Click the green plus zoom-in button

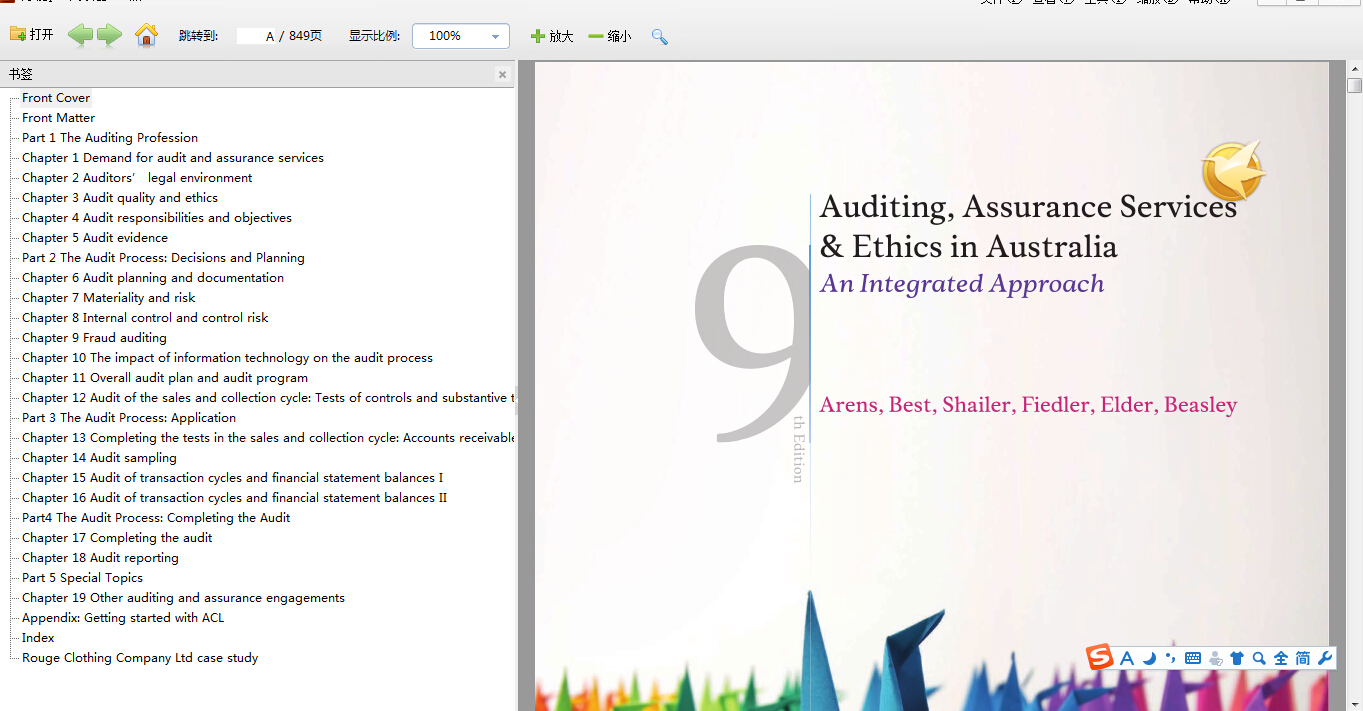pos(538,36)
